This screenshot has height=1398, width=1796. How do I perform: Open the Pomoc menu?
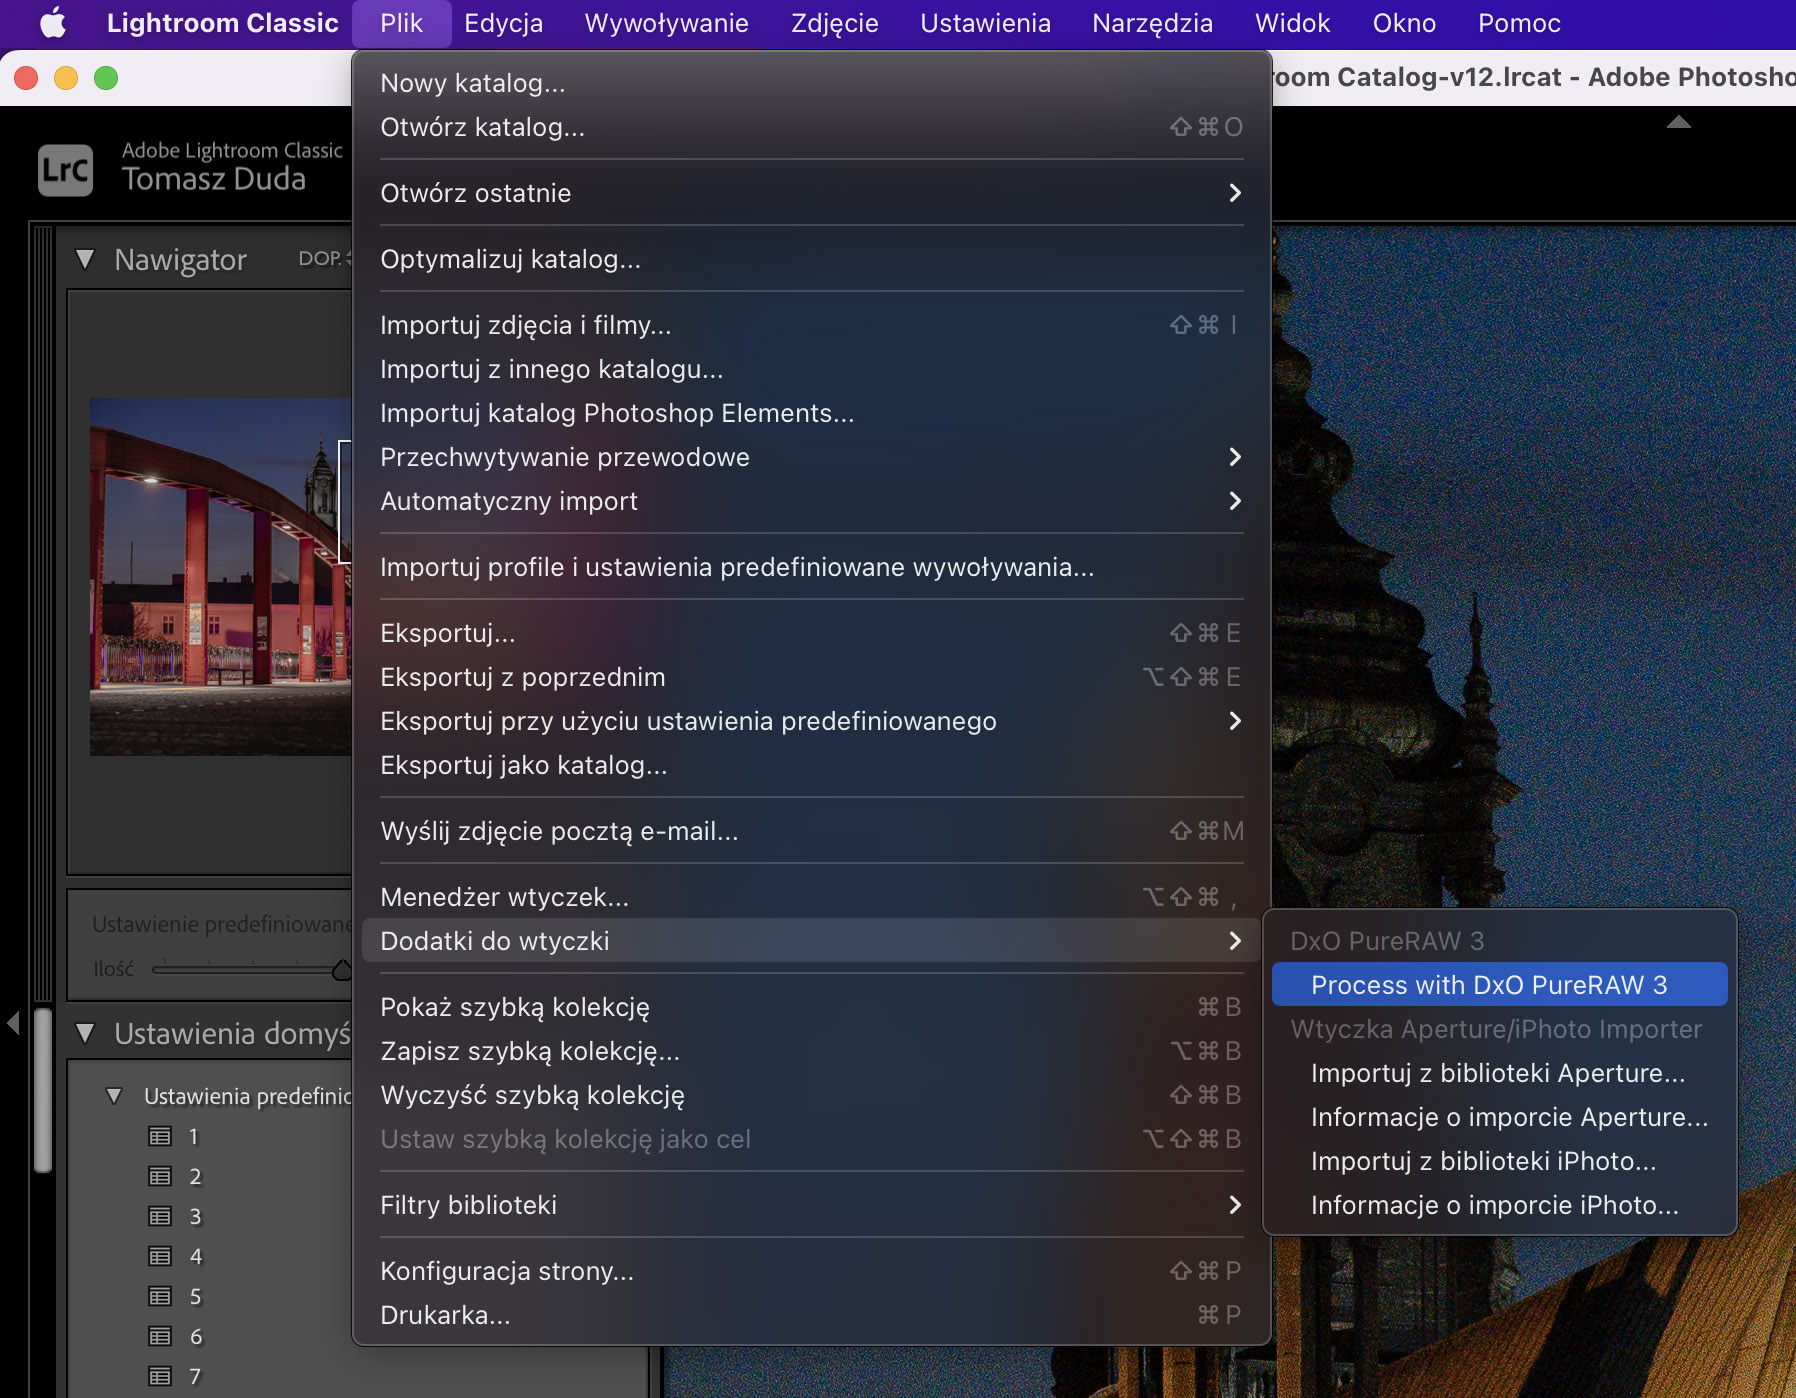1519,23
